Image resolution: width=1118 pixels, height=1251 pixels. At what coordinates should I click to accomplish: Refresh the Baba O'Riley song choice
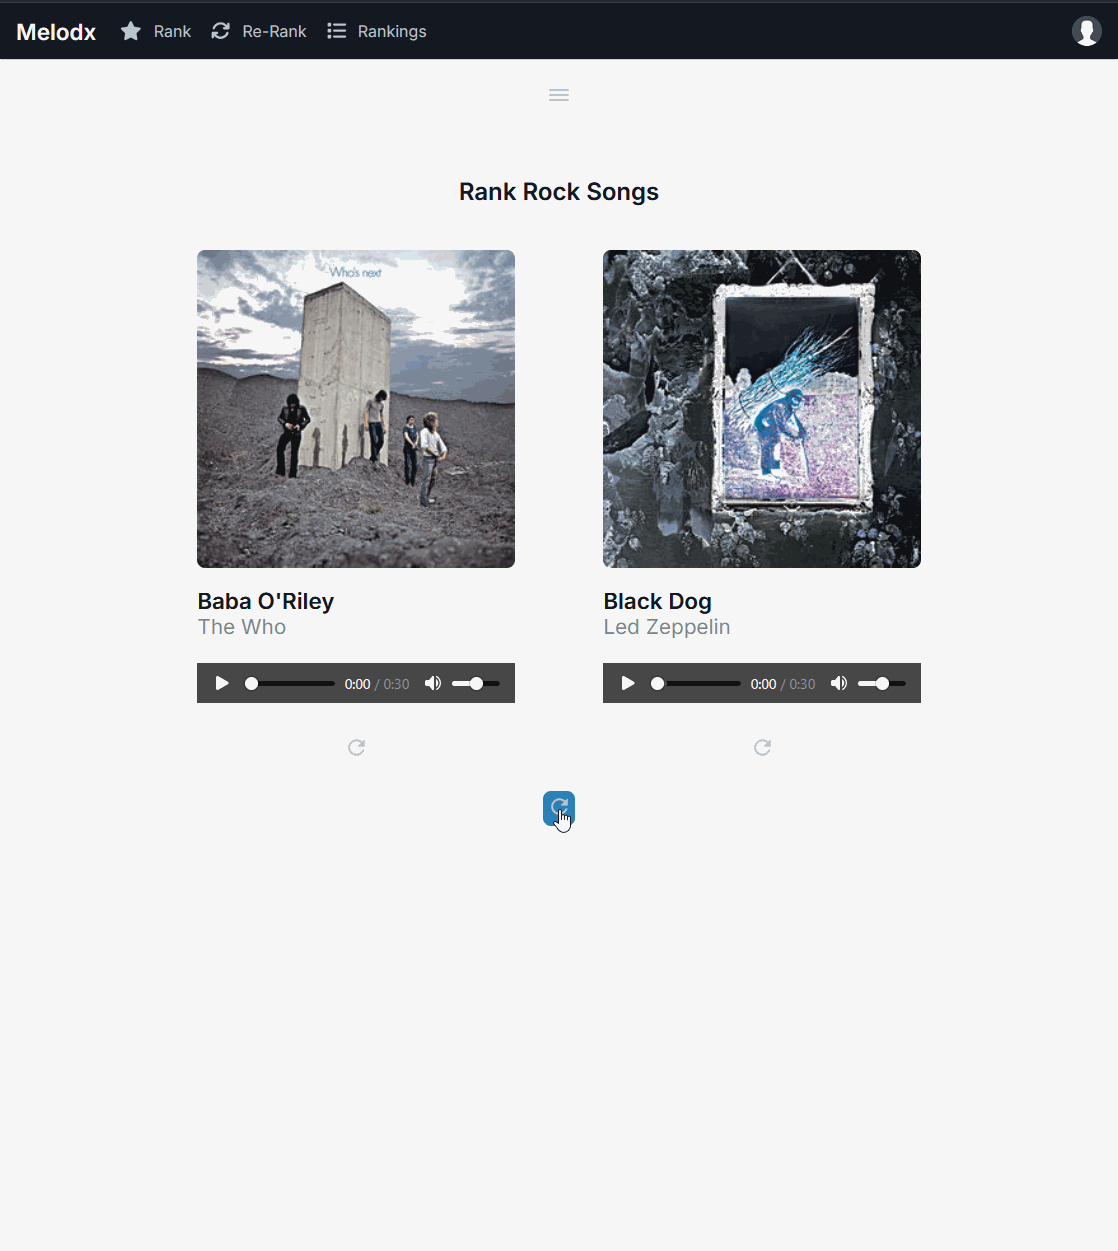click(356, 747)
